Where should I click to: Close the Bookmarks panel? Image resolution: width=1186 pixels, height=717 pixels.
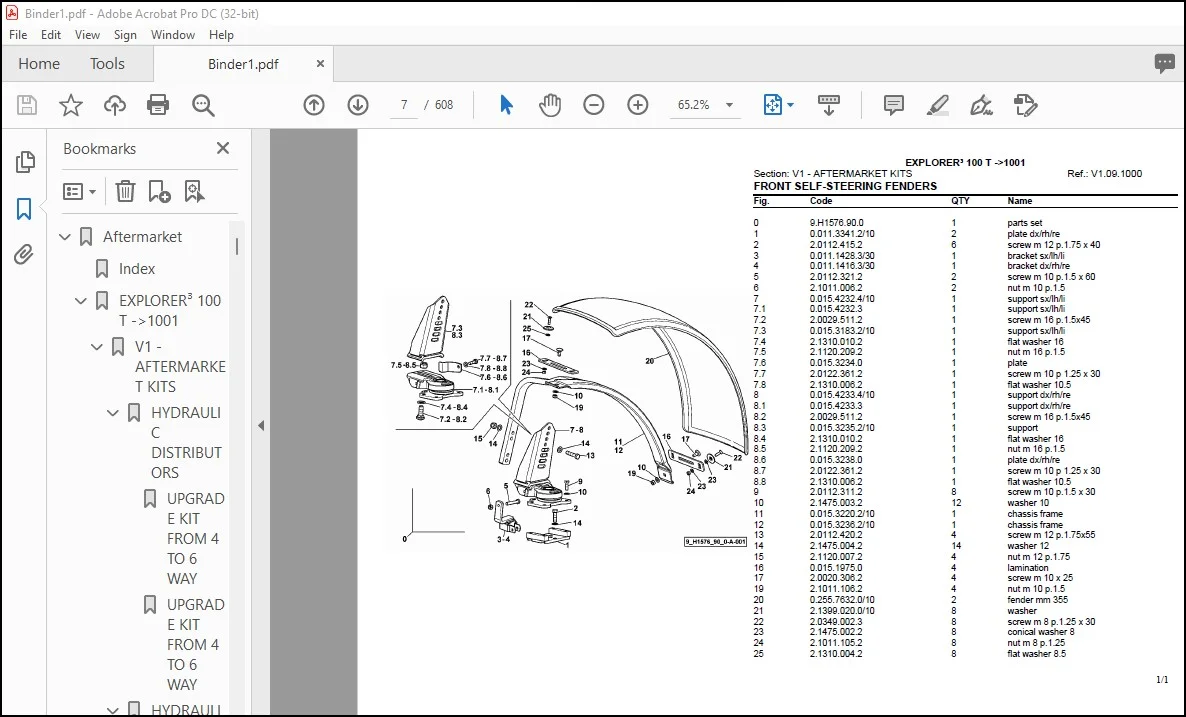point(222,148)
